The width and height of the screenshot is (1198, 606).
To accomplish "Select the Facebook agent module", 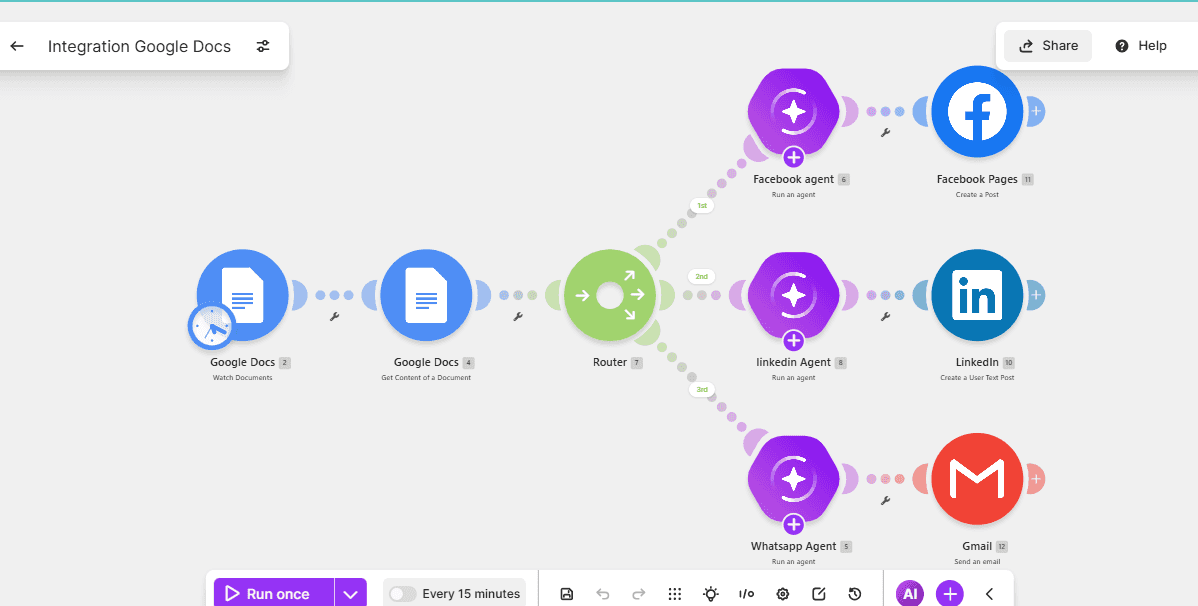I will click(793, 112).
